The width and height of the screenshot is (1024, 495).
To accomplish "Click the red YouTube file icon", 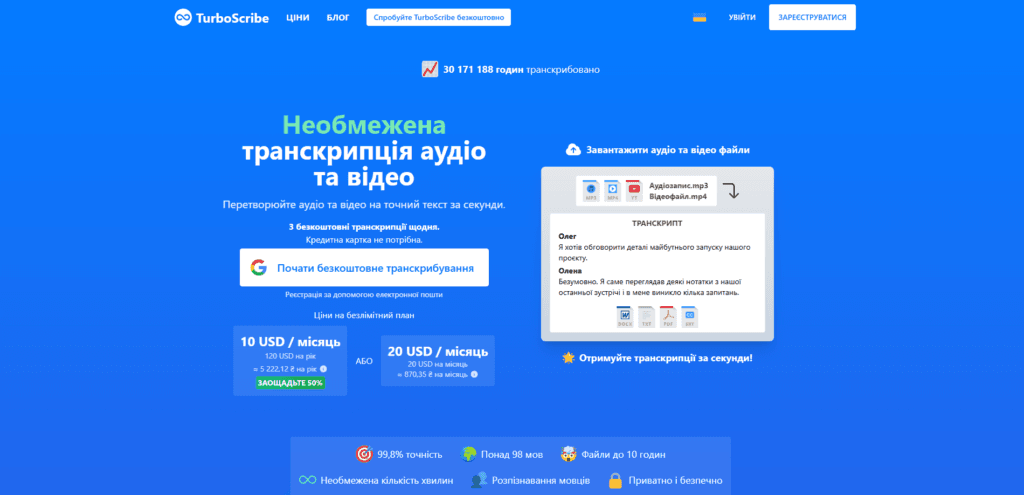I will pos(633,190).
